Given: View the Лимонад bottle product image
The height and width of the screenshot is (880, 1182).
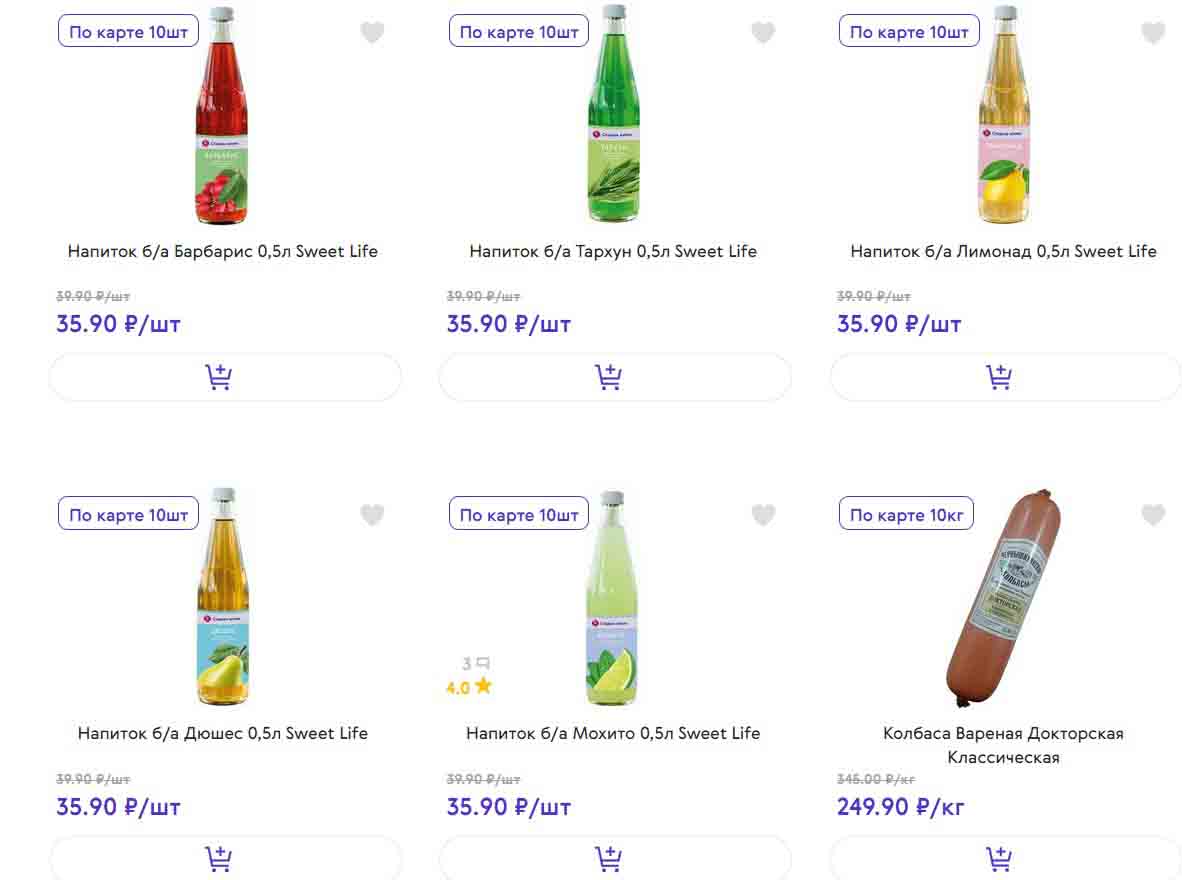Looking at the screenshot, I should pos(1003,115).
